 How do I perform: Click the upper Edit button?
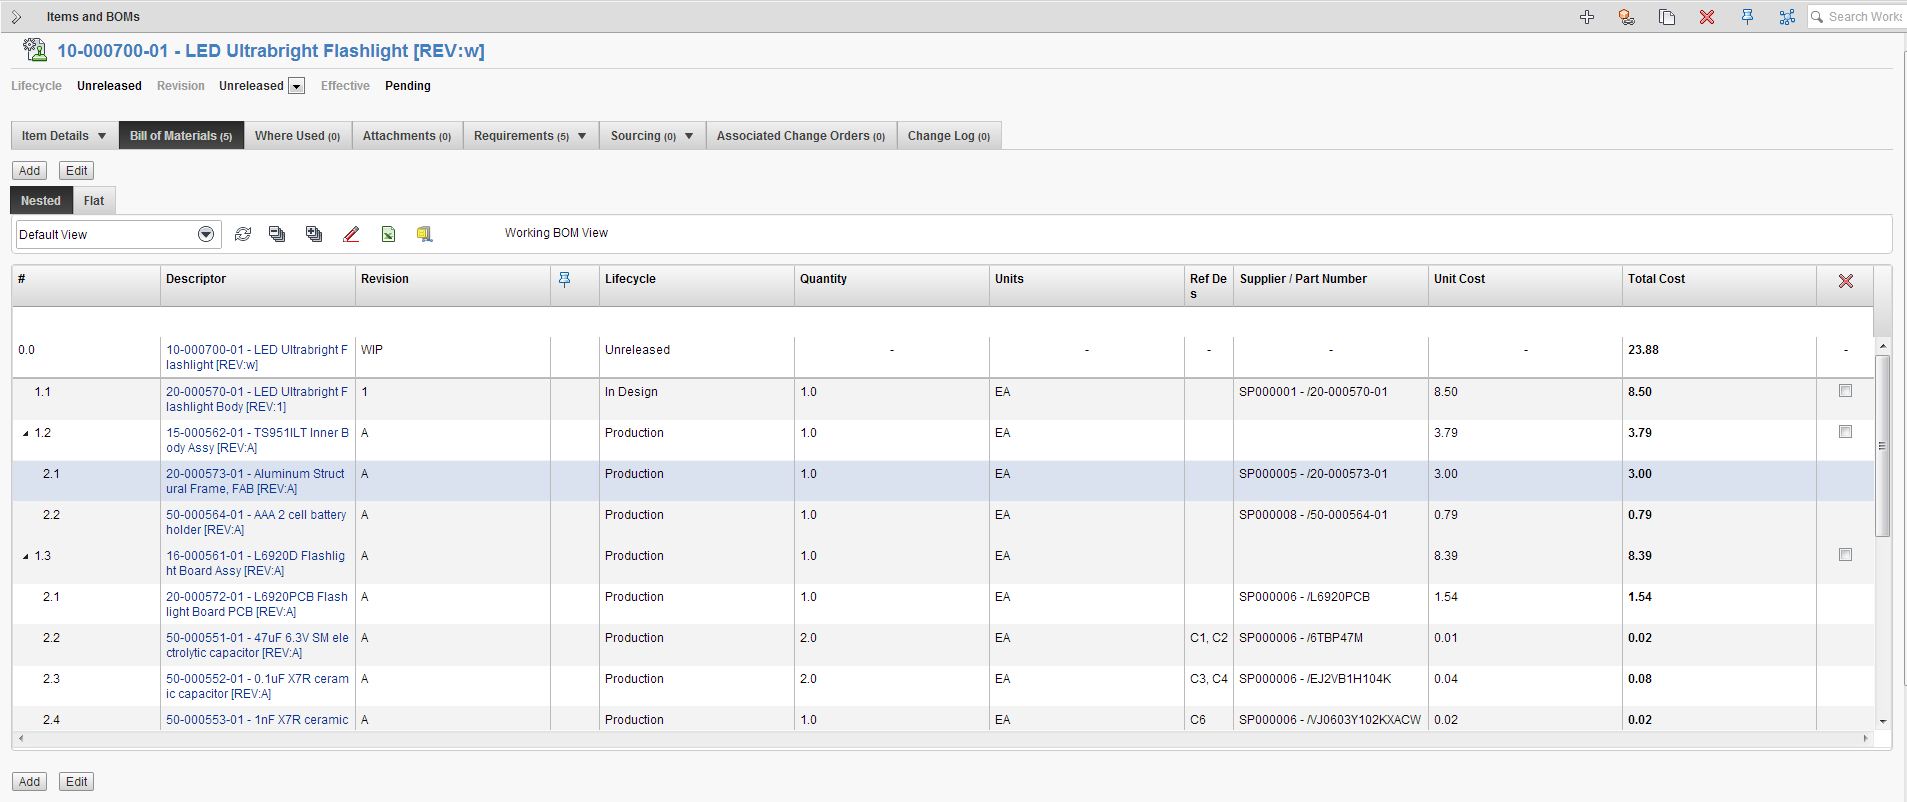tap(77, 171)
